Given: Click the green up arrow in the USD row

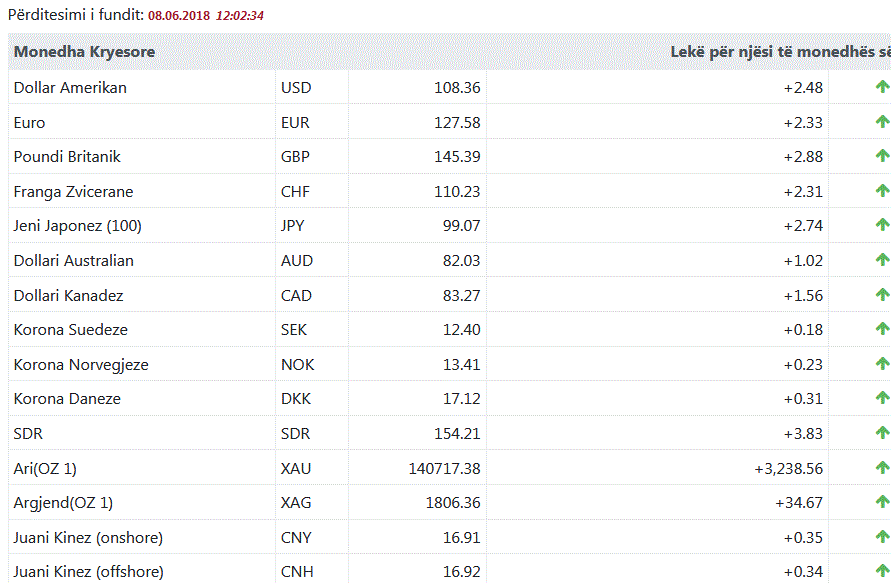Looking at the screenshot, I should 882,87.
